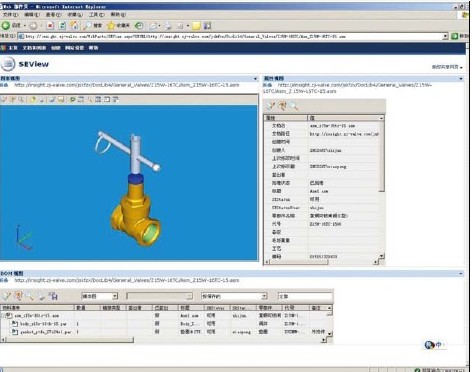This screenshot has height=372, width=472.
Task: Click the green Back button in IE
Action: 6,25
